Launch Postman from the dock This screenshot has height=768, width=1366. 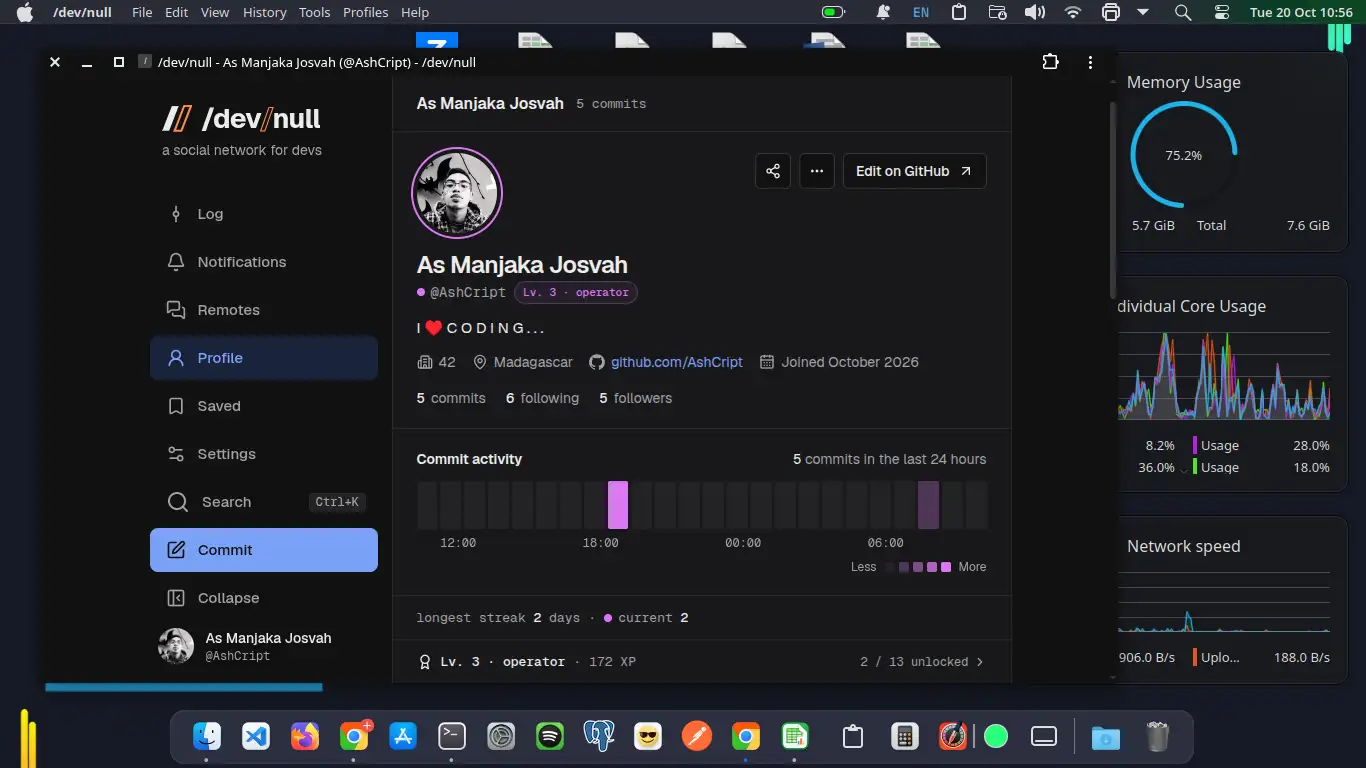pos(696,737)
